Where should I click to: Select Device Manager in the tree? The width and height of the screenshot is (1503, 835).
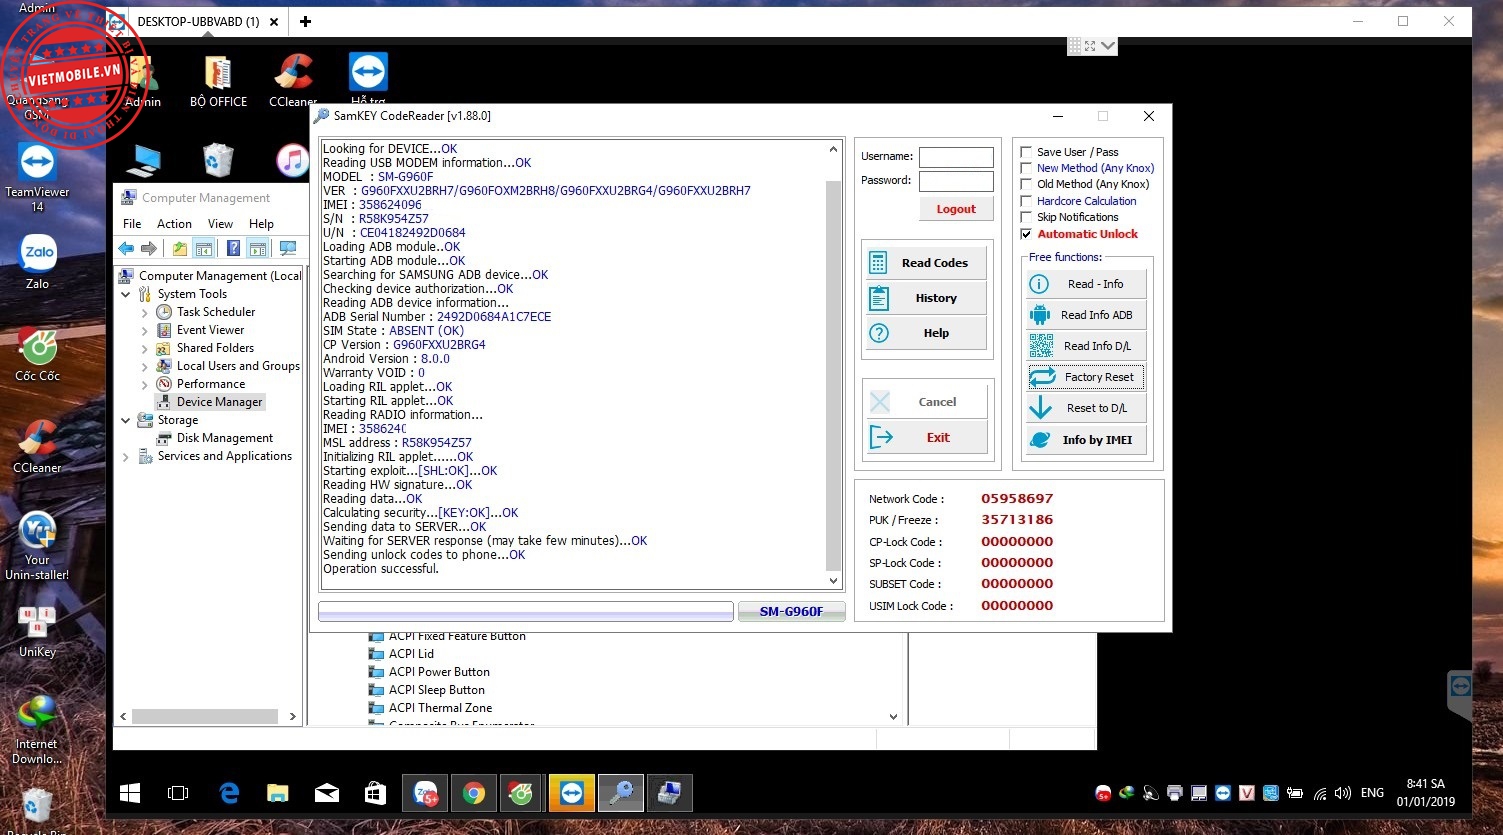[219, 402]
